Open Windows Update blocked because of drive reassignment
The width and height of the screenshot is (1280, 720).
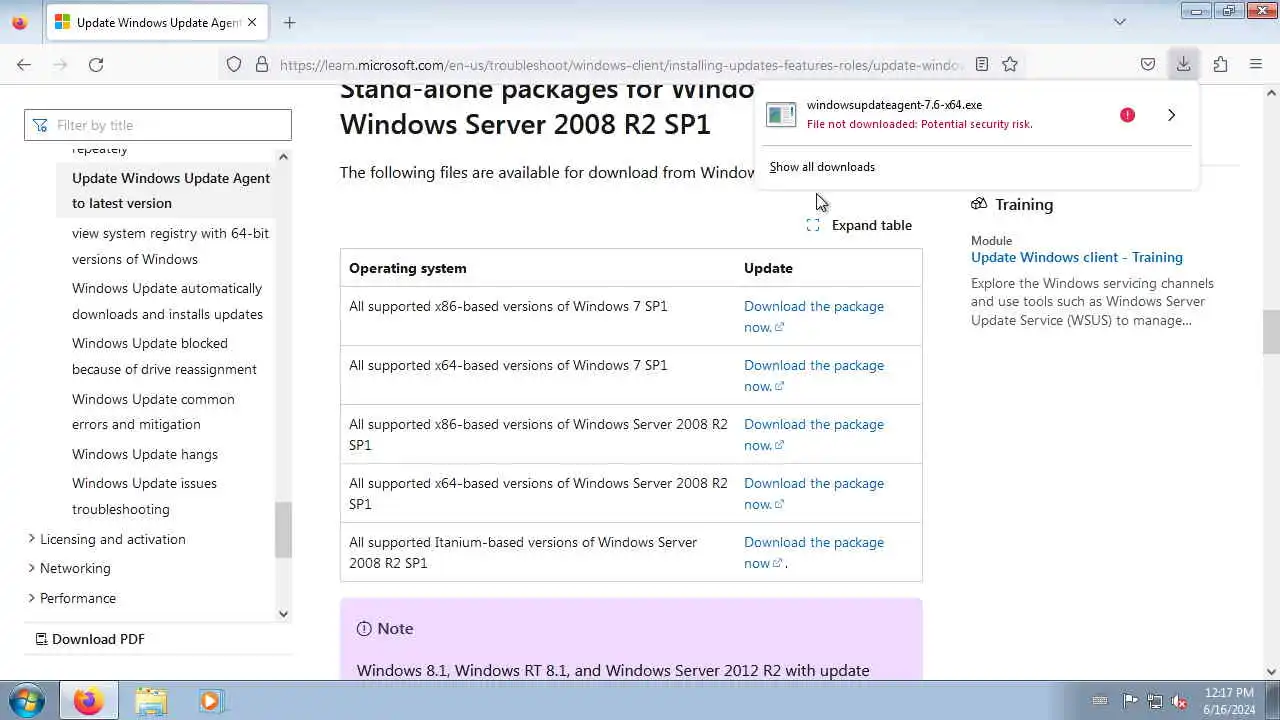[x=164, y=356]
